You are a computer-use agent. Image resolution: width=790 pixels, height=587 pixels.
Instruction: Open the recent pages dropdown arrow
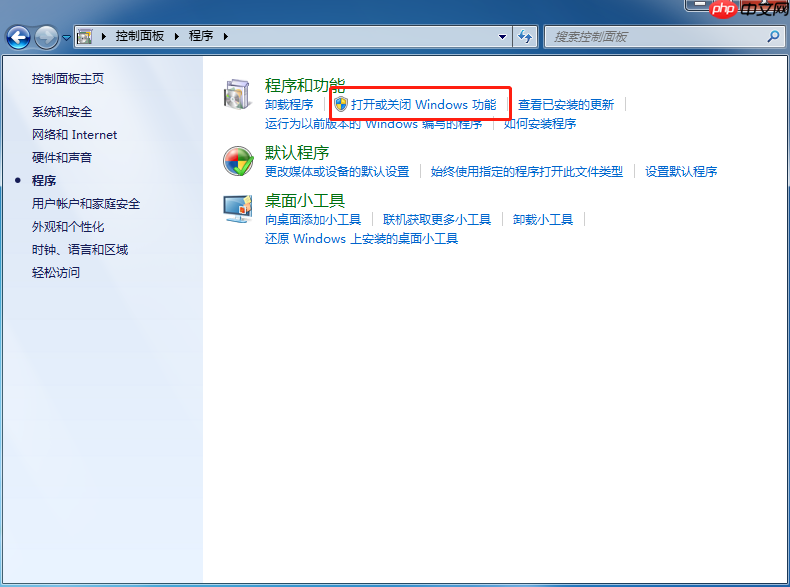(x=66, y=37)
